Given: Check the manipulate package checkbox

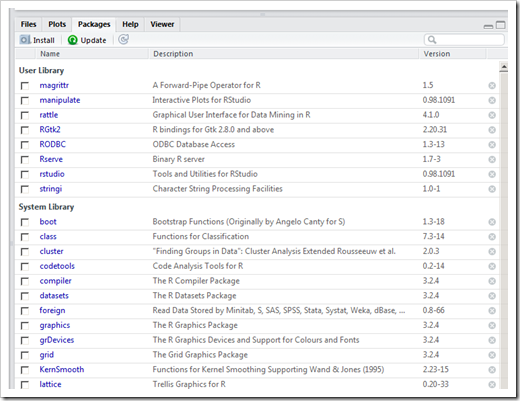Looking at the screenshot, I should point(25,100).
